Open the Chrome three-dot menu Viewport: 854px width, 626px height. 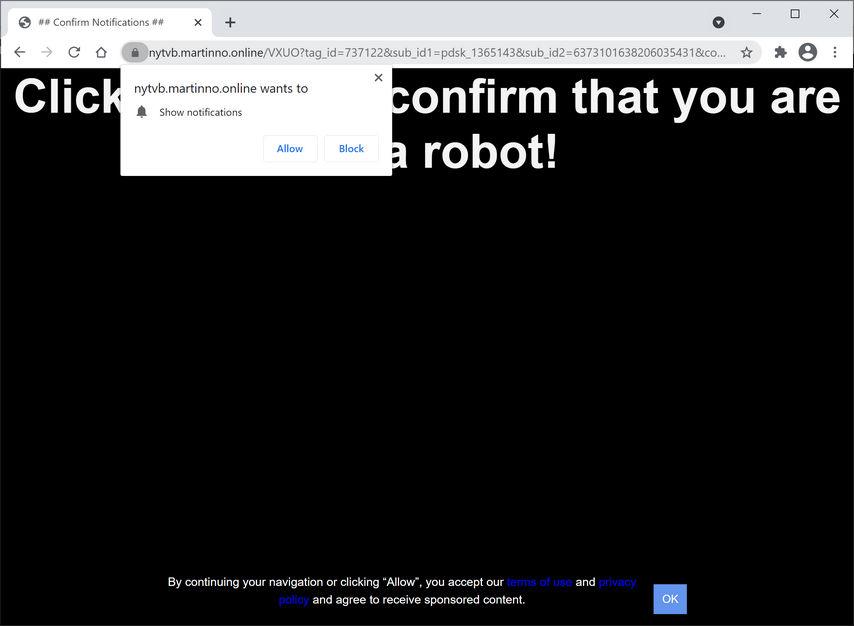[x=836, y=52]
